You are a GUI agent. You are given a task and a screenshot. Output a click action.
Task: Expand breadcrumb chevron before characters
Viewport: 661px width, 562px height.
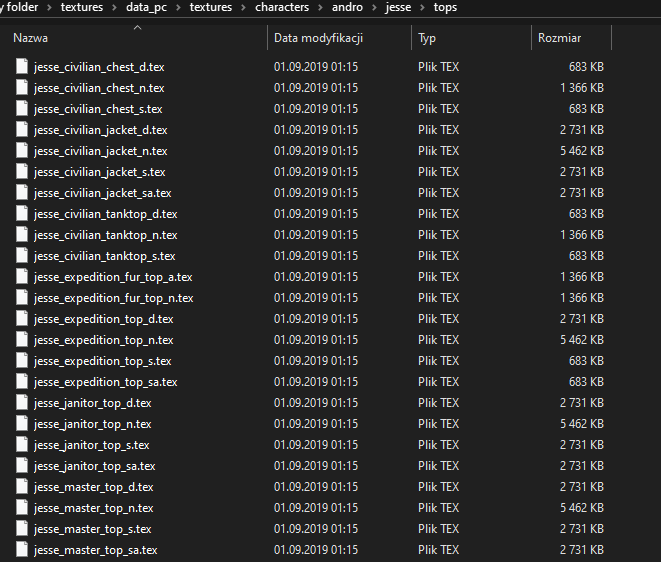243,8
